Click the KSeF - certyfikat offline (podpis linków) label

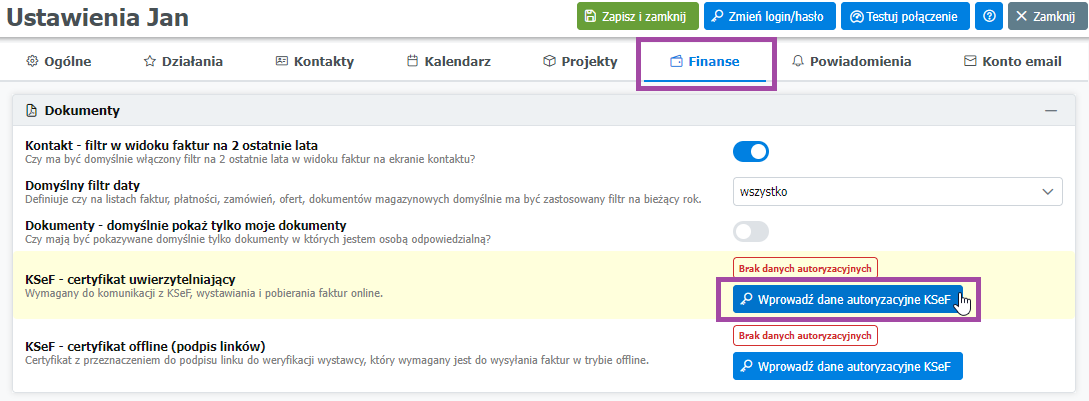145,346
